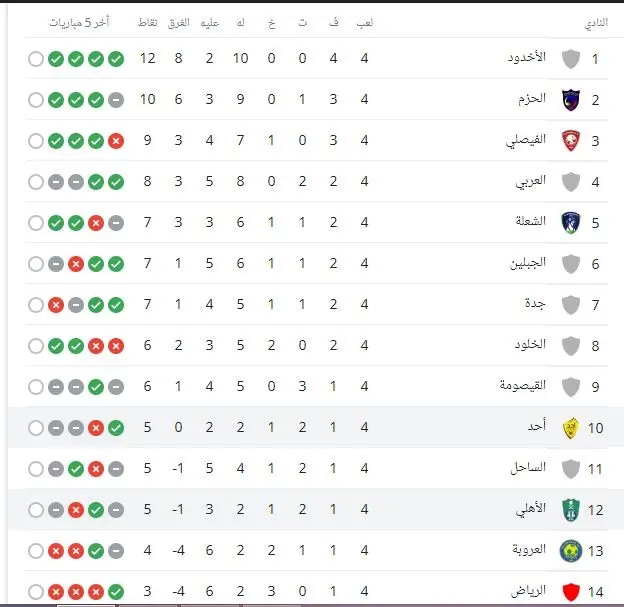Screen dimensions: 624x607
Task: Click the الرياض red shield crest
Action: point(571,592)
